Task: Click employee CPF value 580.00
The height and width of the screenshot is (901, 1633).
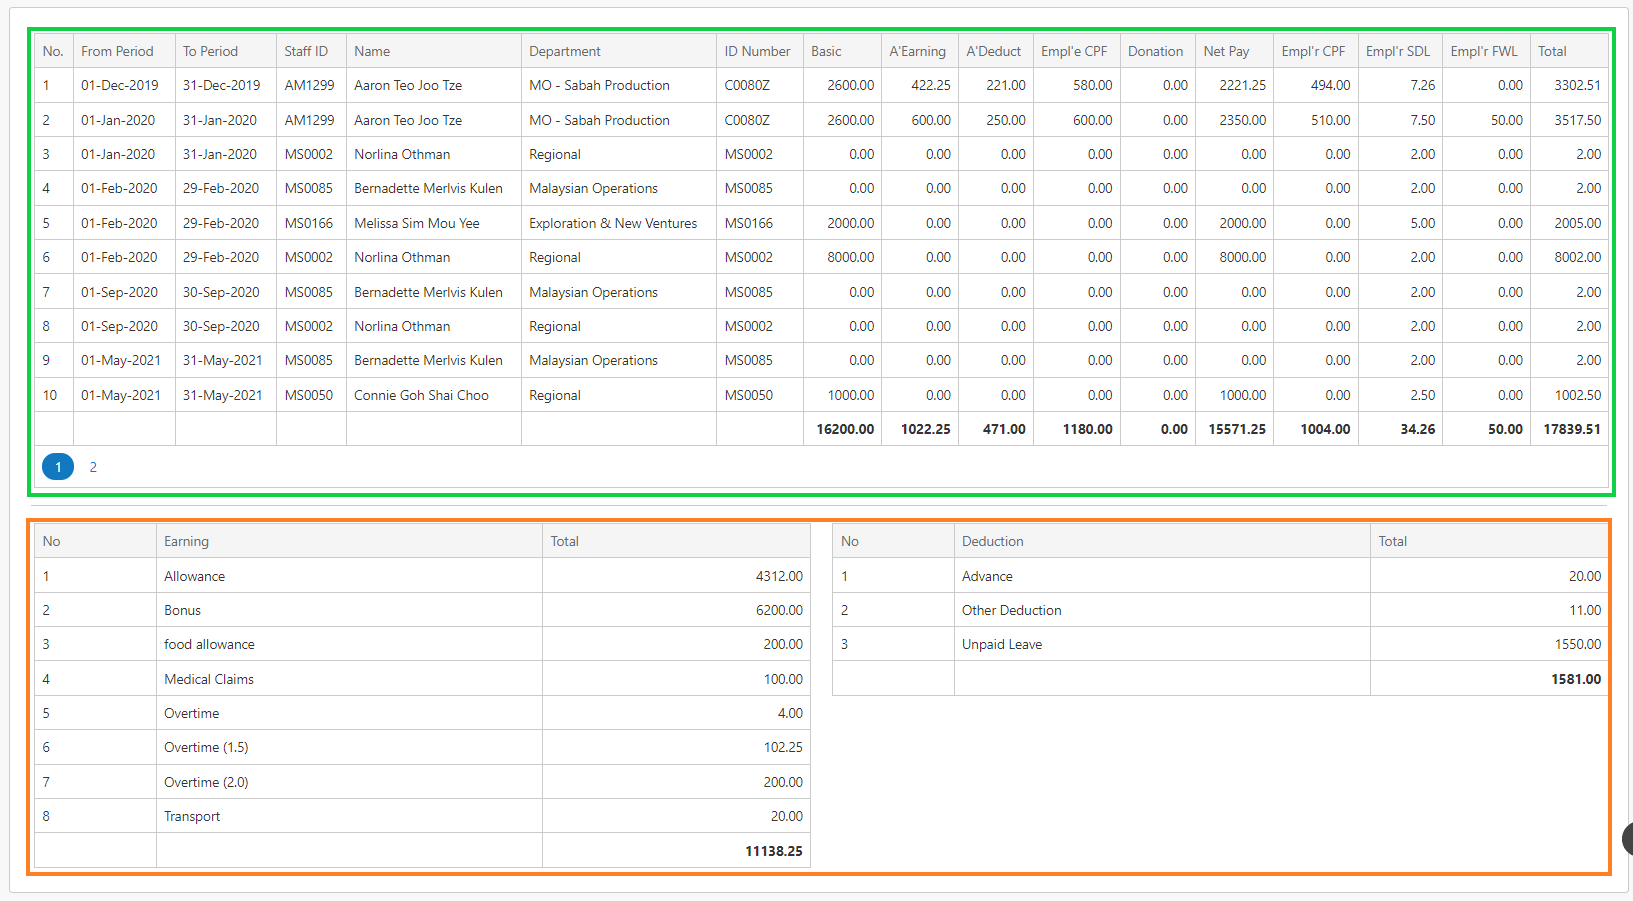Action: 1093,85
